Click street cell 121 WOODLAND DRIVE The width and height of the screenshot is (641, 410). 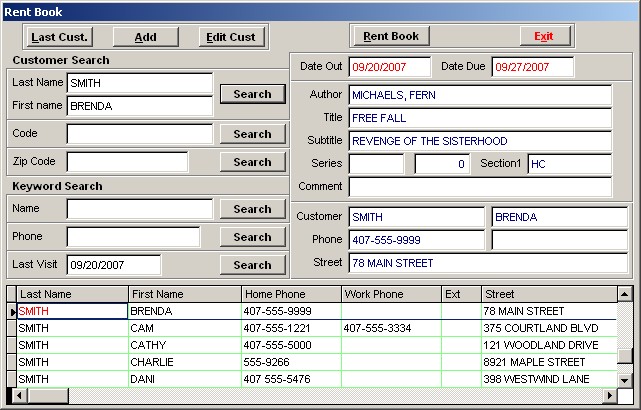pyautogui.click(x=549, y=345)
